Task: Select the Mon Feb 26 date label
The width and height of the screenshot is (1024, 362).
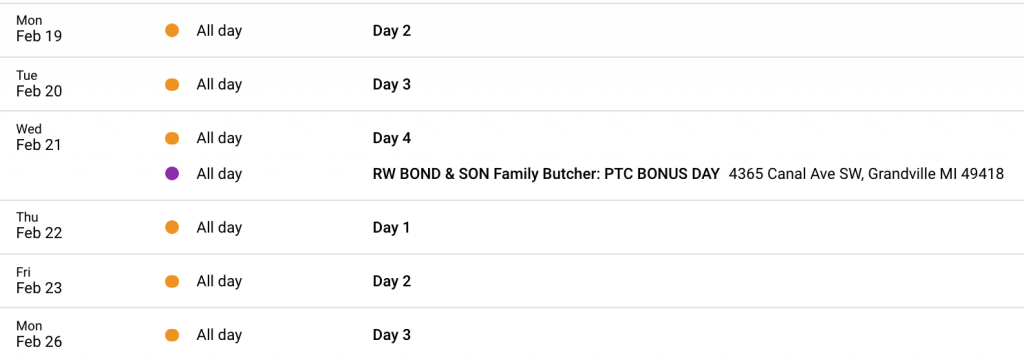Action: 39,333
